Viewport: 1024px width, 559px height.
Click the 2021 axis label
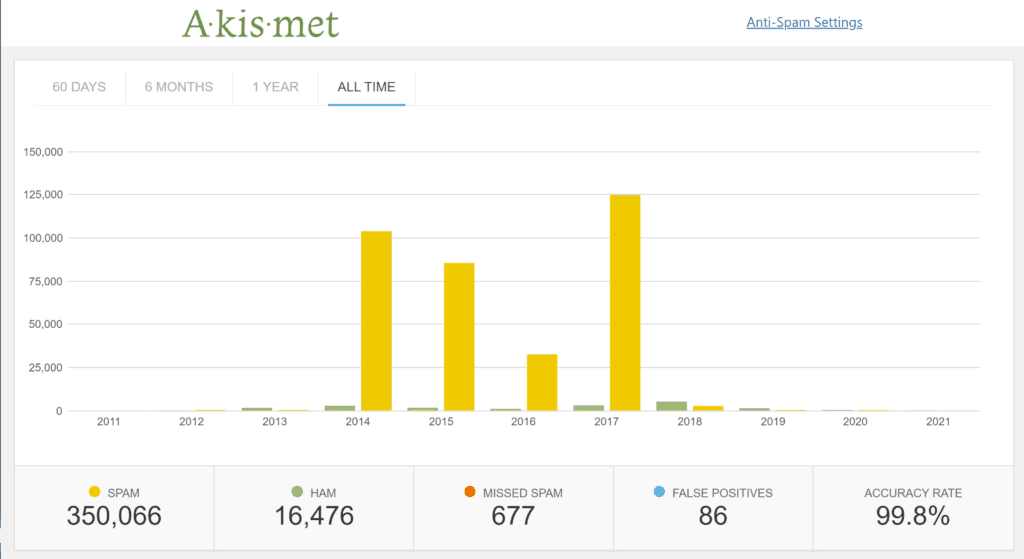click(x=938, y=422)
